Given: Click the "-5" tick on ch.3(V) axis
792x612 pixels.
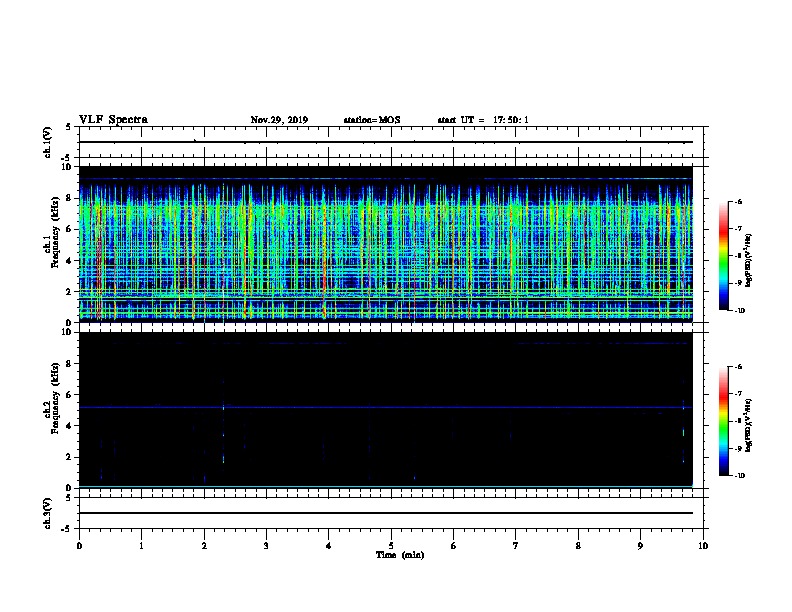Looking at the screenshot, I should point(67,529).
